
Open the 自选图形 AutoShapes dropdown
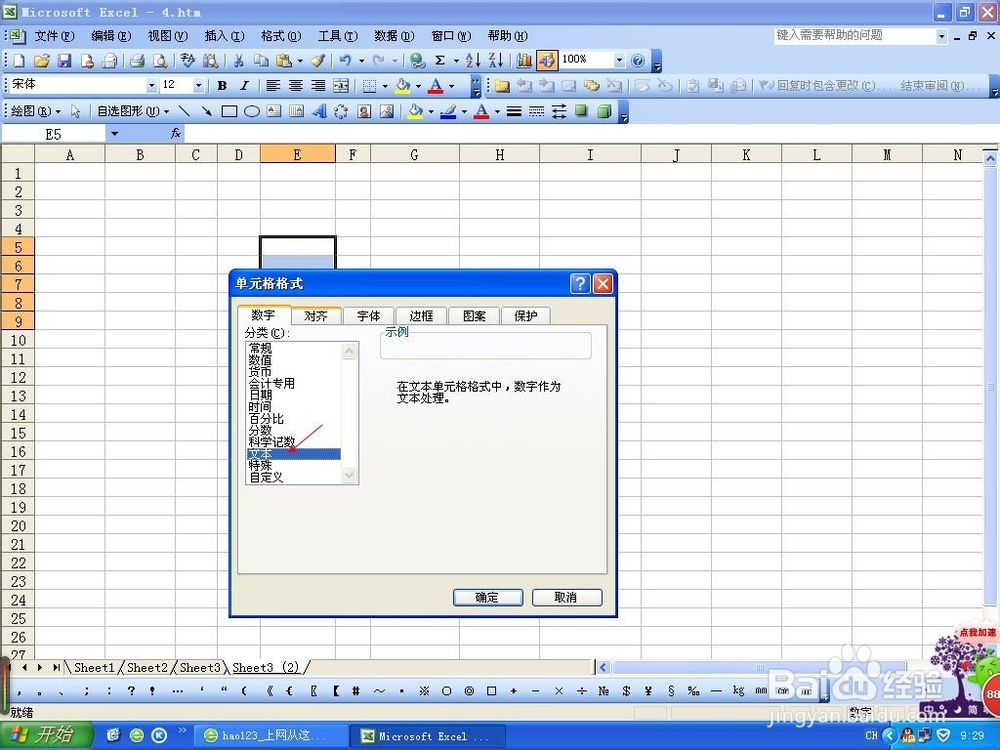(133, 112)
